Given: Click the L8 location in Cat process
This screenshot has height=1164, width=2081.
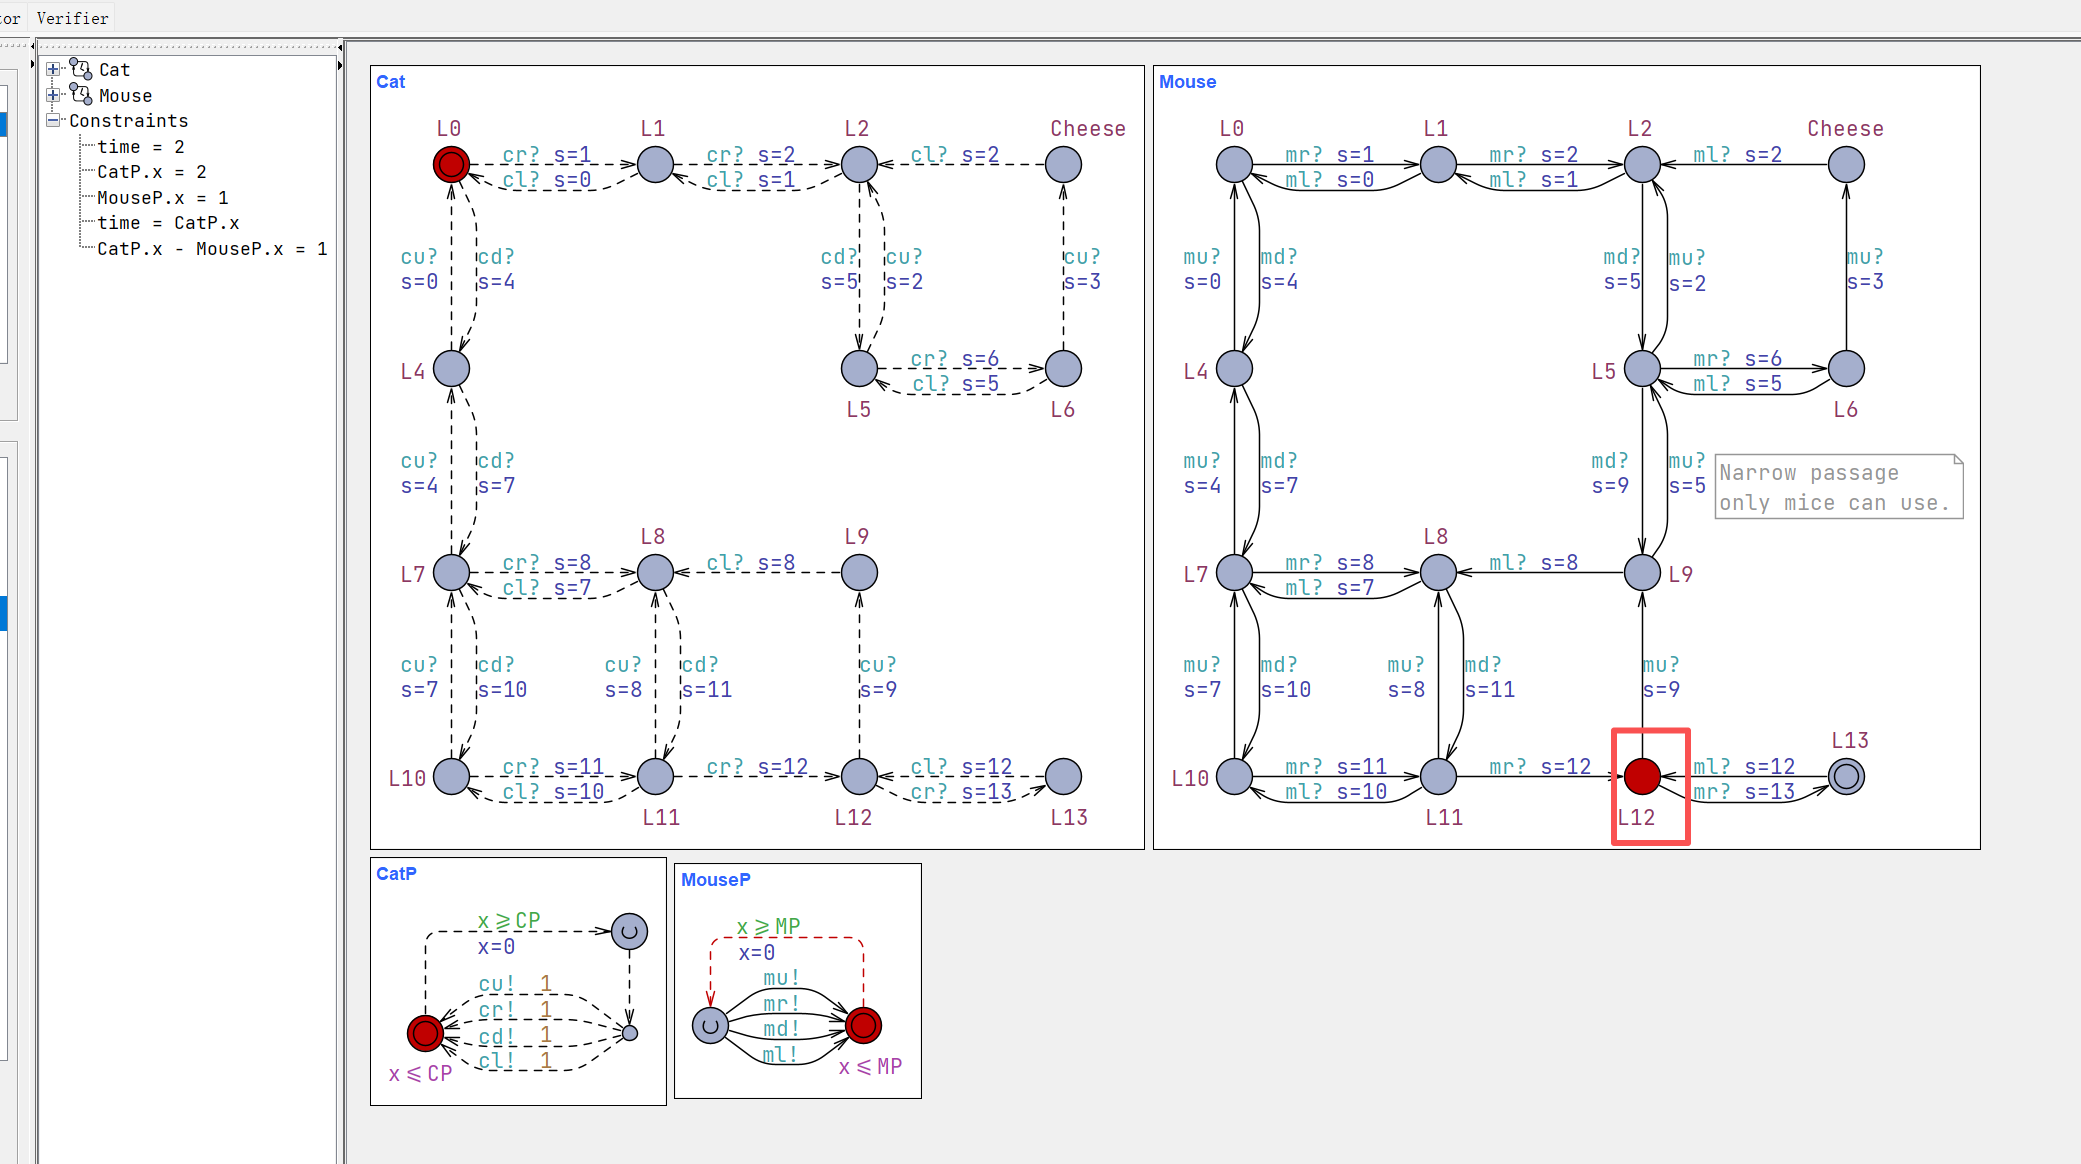Looking at the screenshot, I should (x=655, y=572).
